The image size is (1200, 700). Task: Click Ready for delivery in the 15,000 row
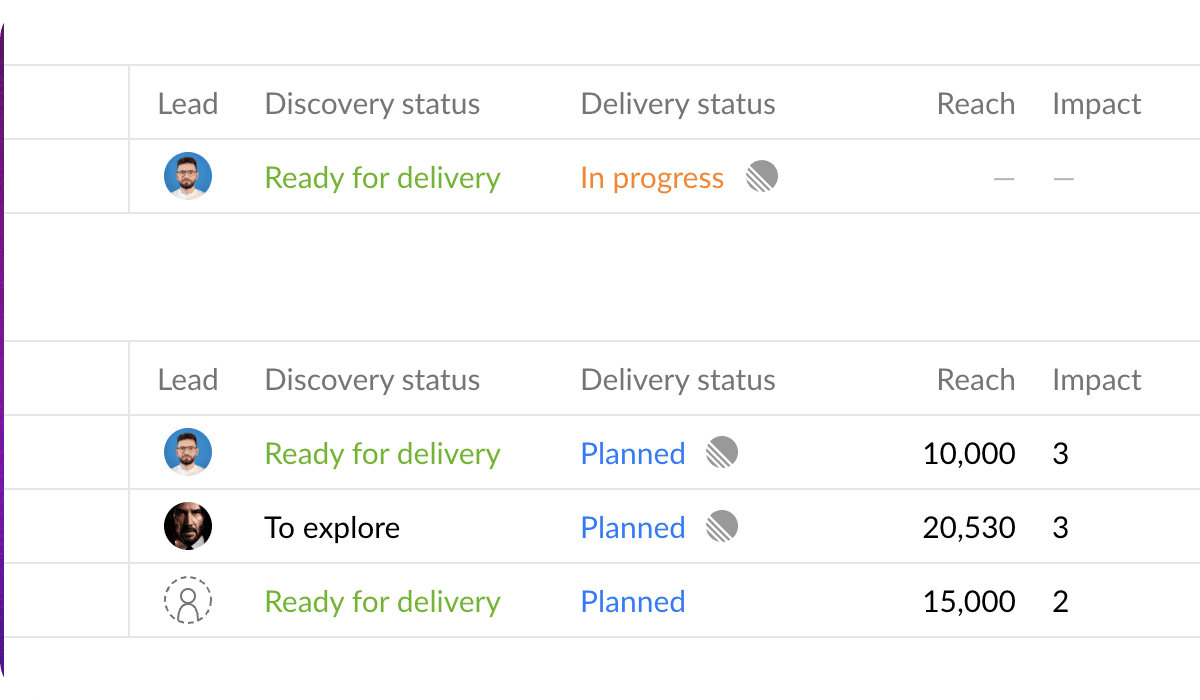click(x=382, y=602)
